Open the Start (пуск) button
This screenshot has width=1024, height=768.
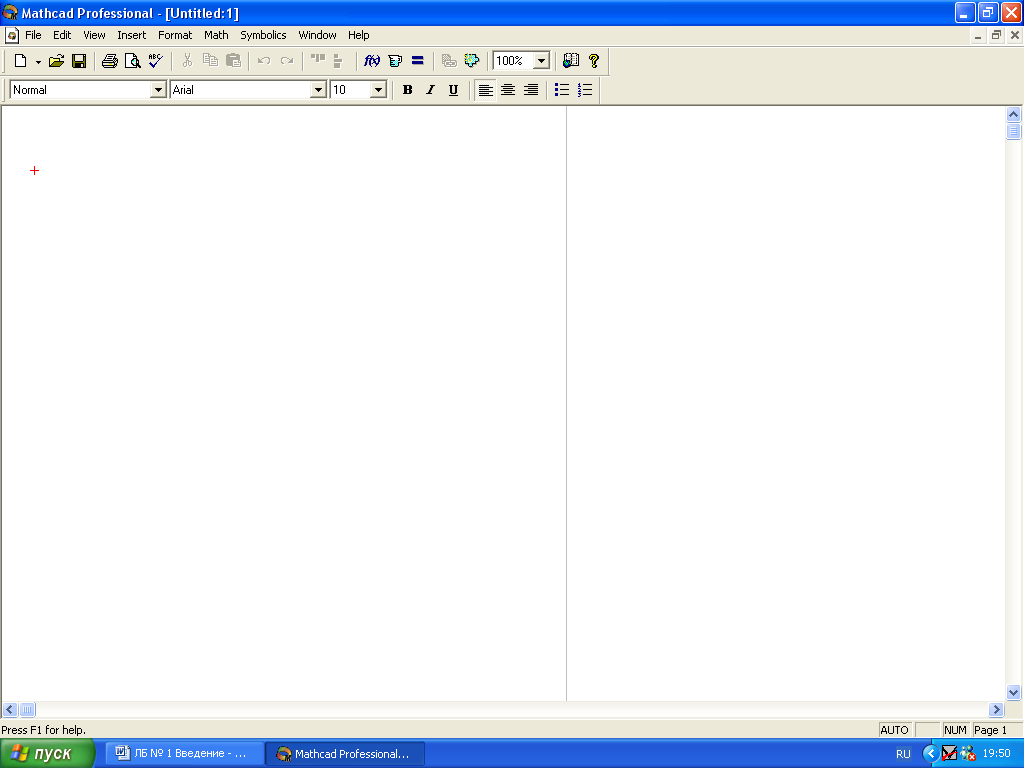[47, 754]
